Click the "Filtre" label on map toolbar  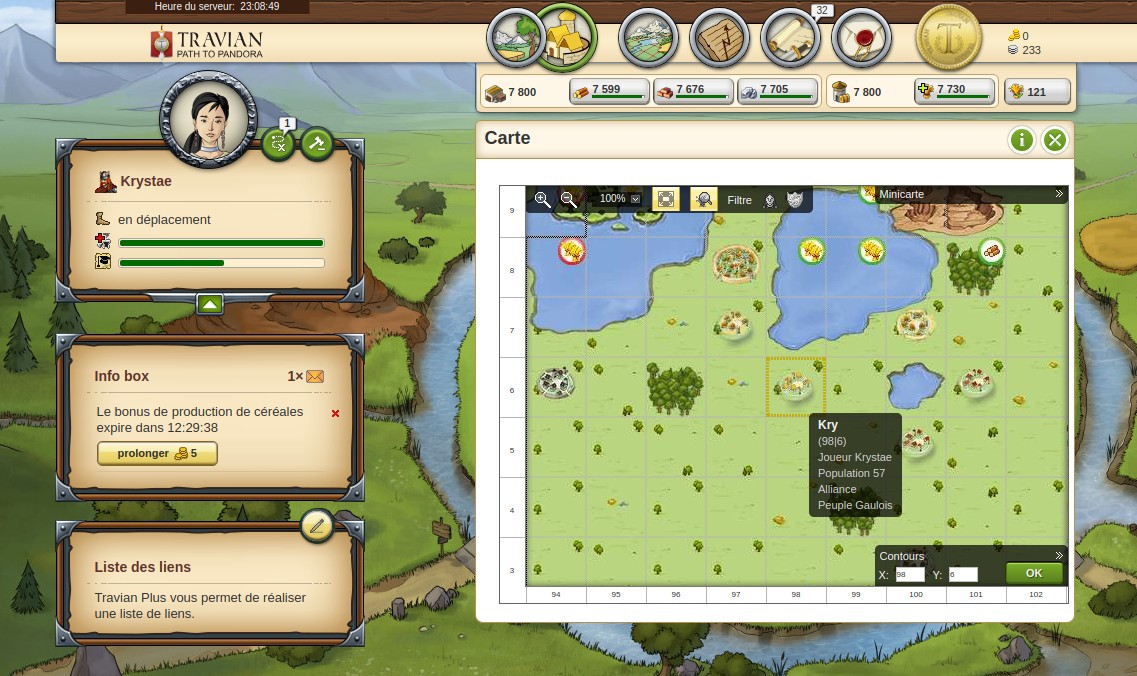click(x=740, y=200)
